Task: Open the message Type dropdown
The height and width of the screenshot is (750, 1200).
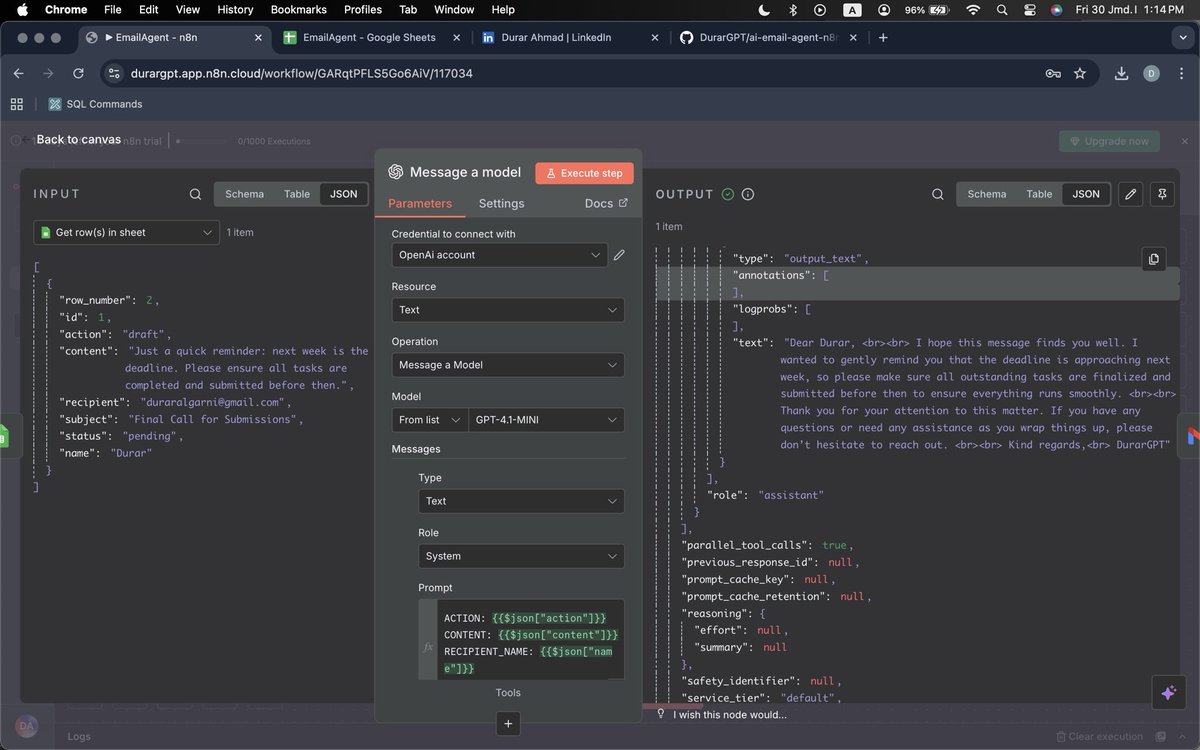Action: tap(521, 501)
